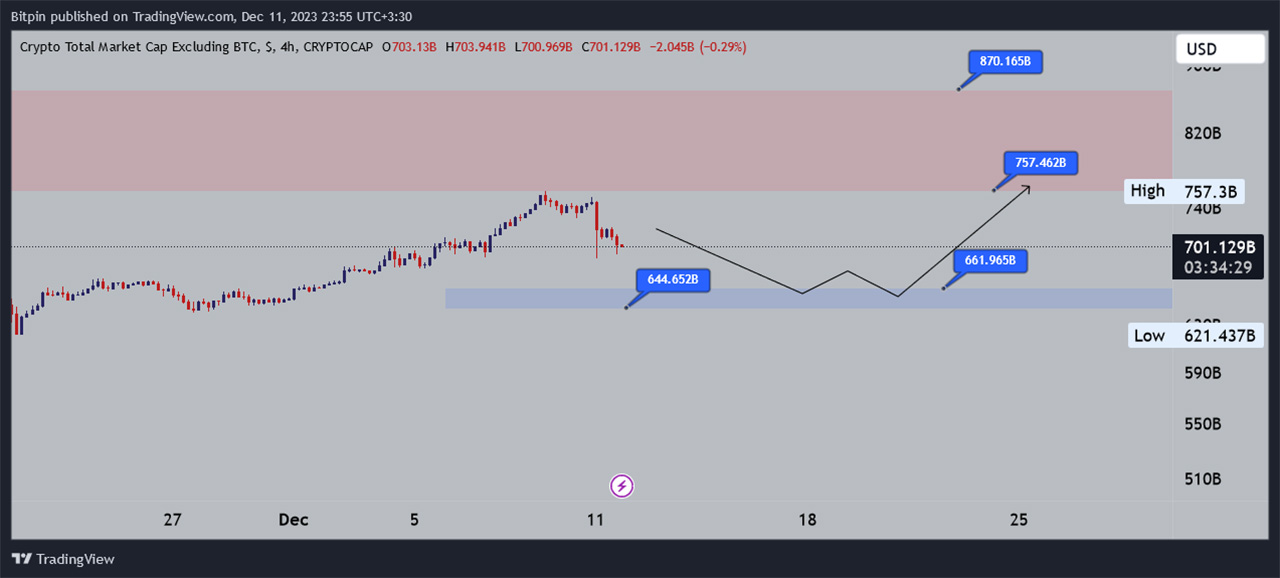Click the 18 date label on the time axis

(x=807, y=520)
